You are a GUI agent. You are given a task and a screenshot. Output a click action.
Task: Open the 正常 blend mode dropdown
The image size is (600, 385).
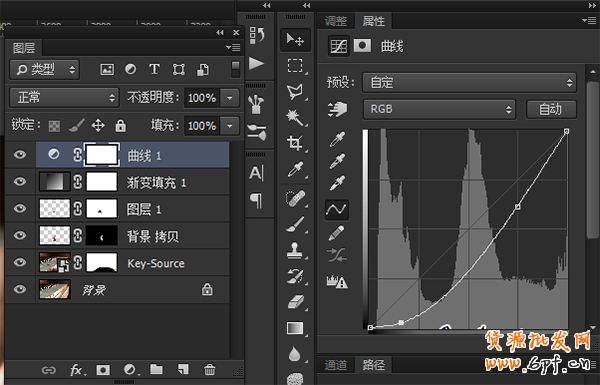coord(64,98)
